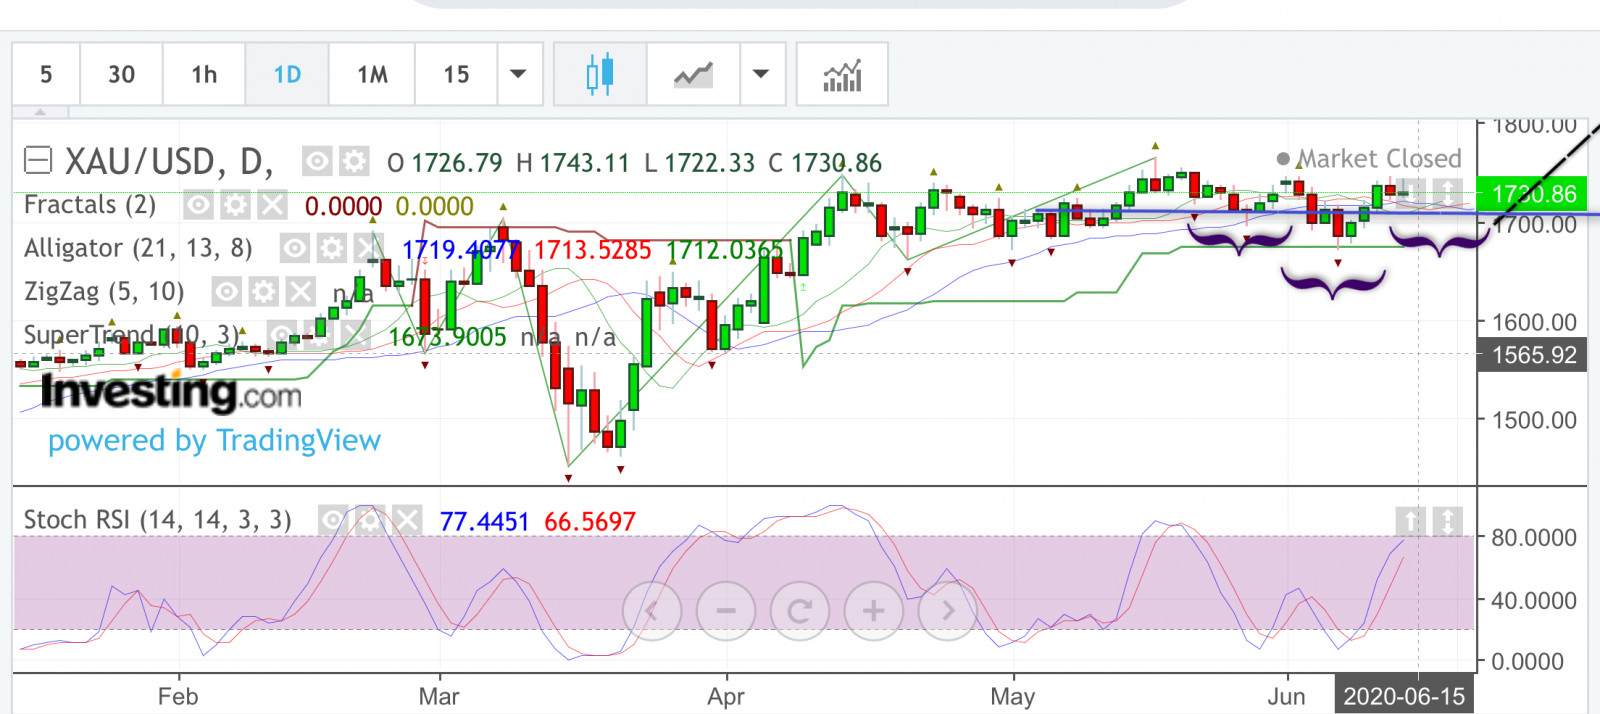Open the timeframe dropdown arrow

pyautogui.click(x=519, y=74)
